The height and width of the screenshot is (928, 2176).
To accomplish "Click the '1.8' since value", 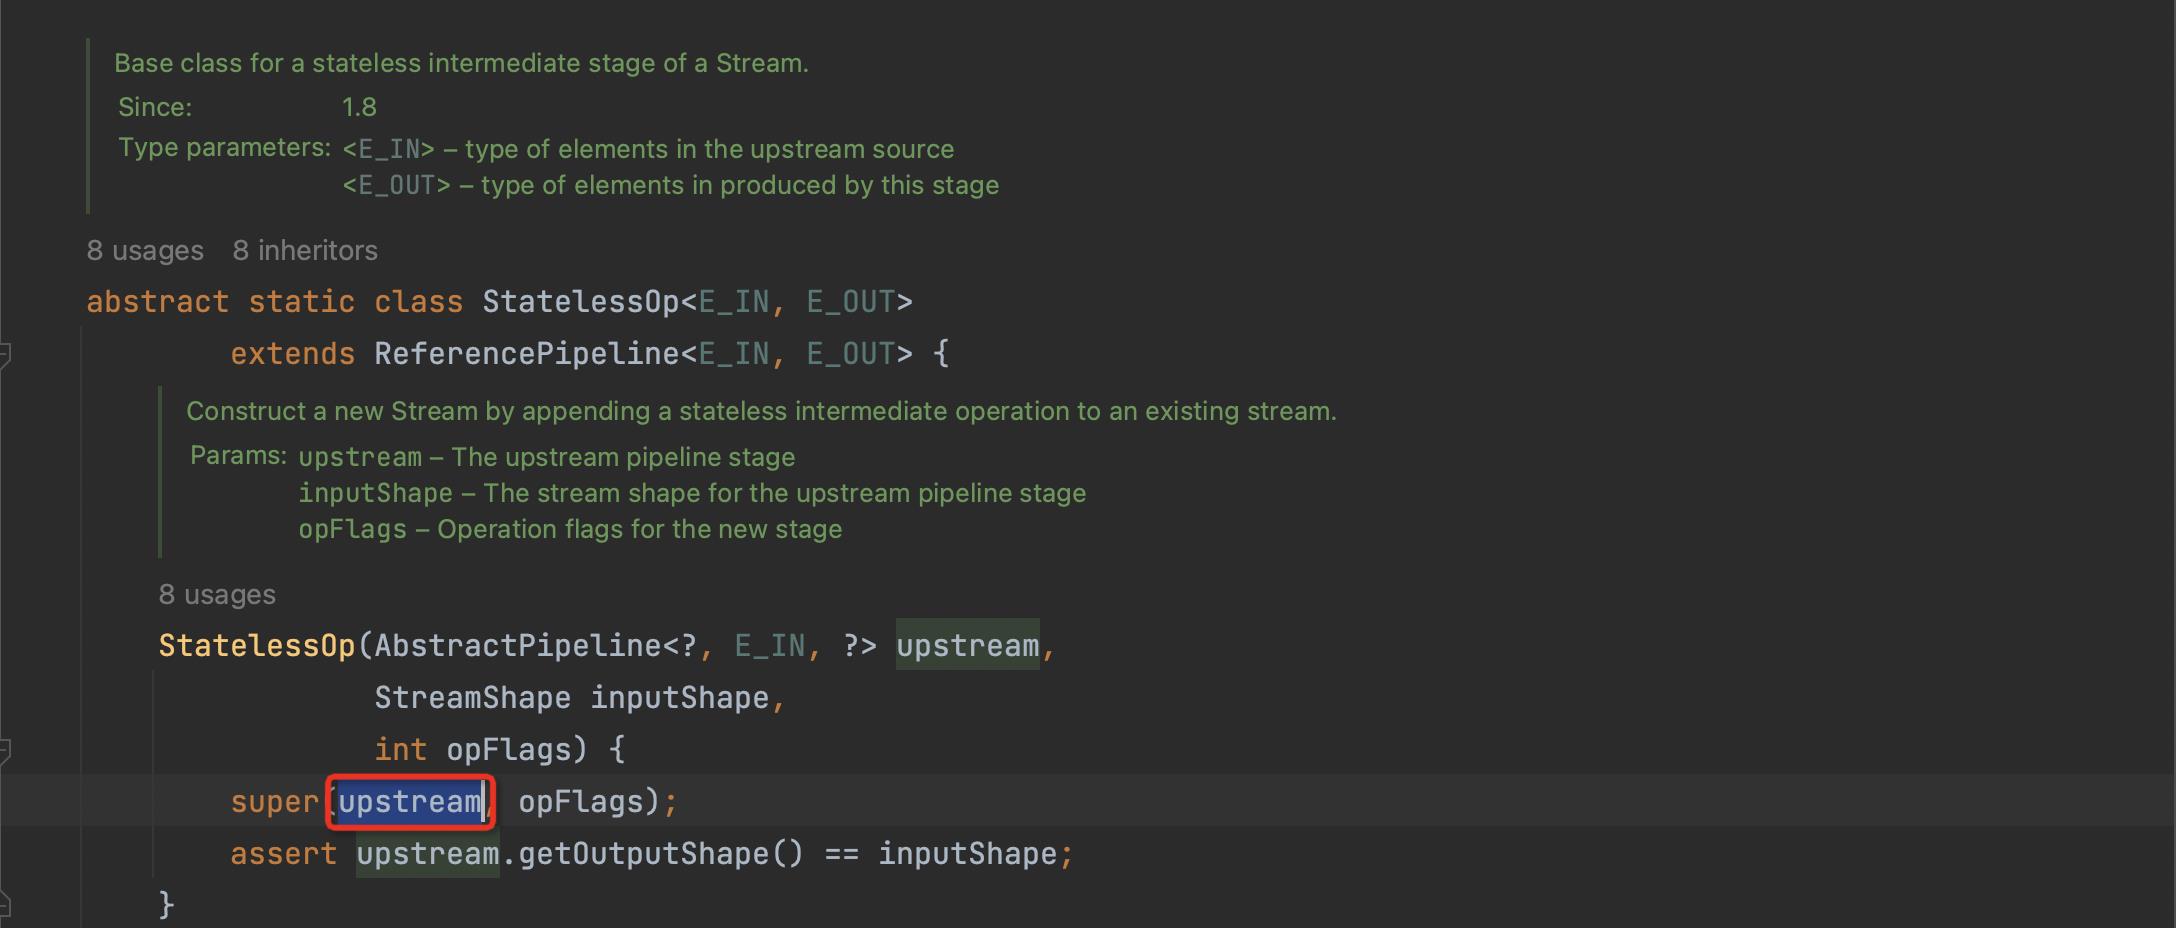I will [359, 107].
